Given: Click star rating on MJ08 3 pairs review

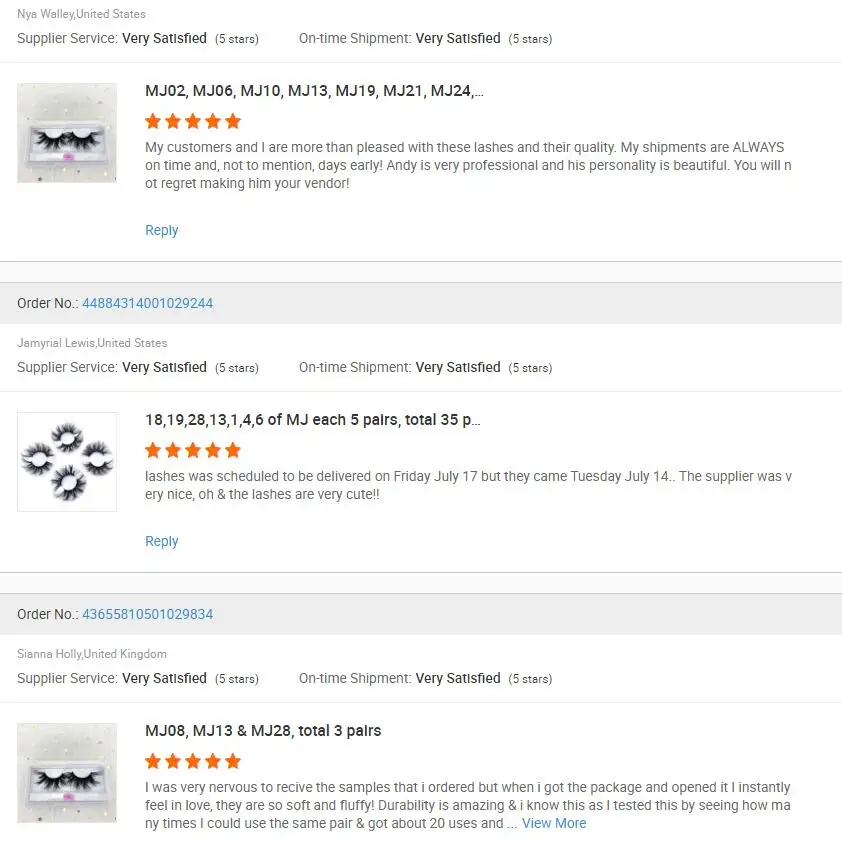Looking at the screenshot, I should pos(193,761).
